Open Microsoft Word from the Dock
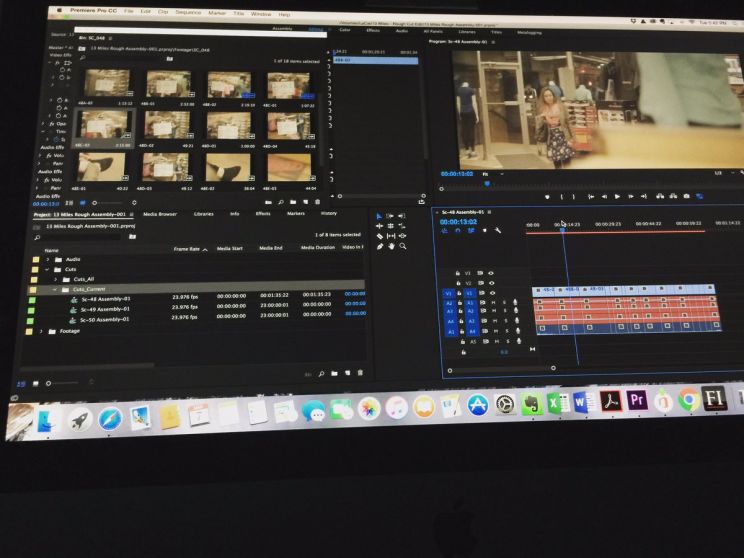This screenshot has width=744, height=558. point(583,402)
